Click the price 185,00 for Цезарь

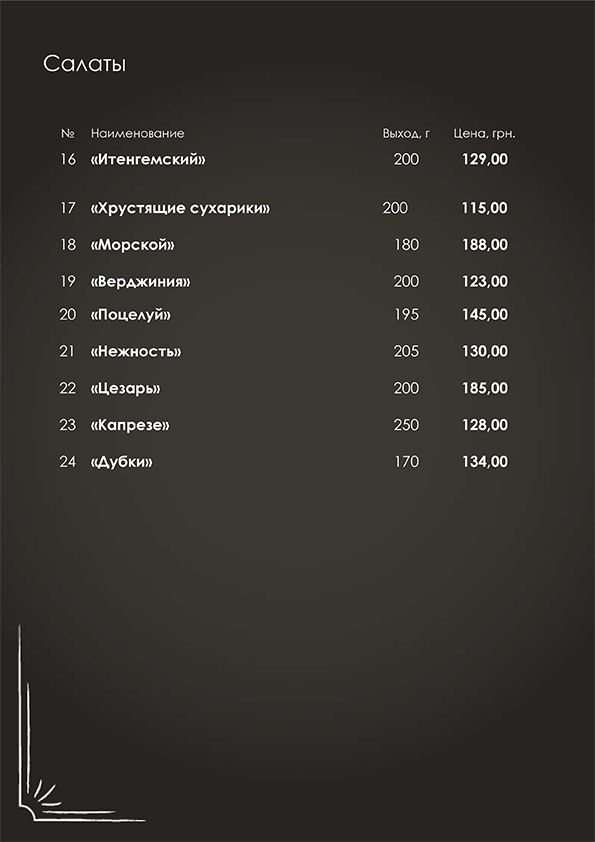[x=485, y=388]
